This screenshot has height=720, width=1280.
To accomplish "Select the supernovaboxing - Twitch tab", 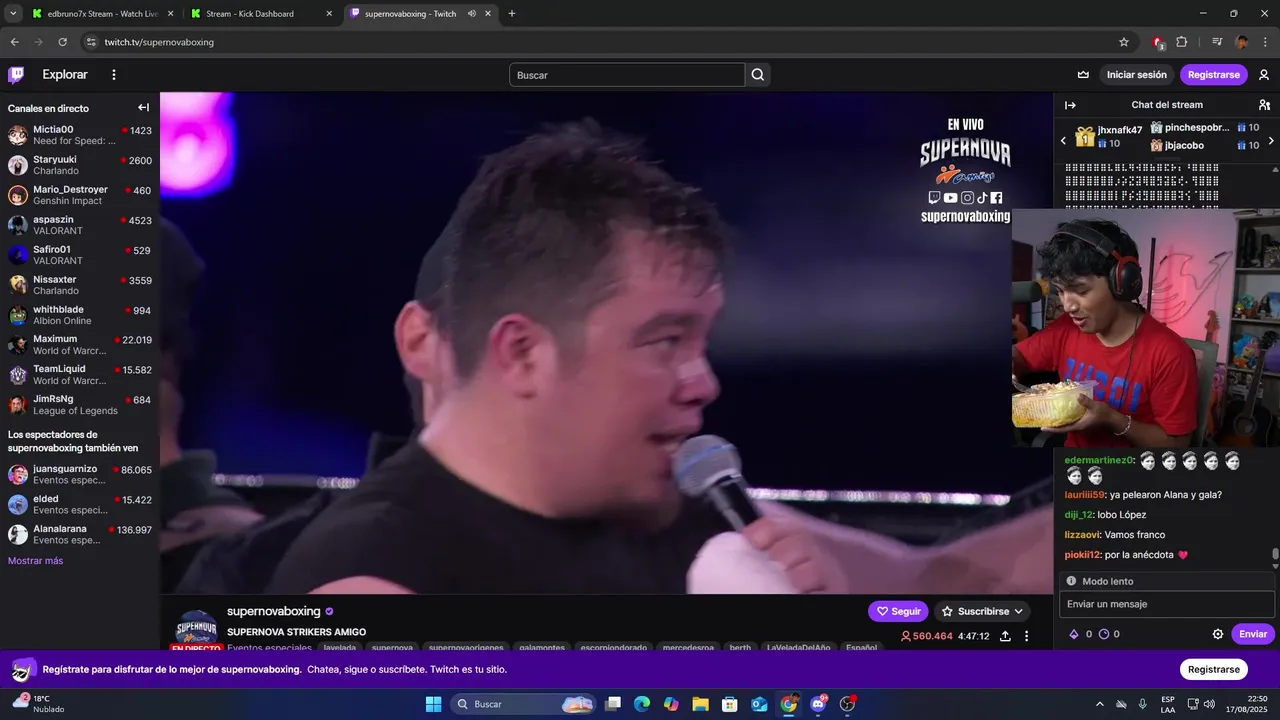I will (x=420, y=14).
